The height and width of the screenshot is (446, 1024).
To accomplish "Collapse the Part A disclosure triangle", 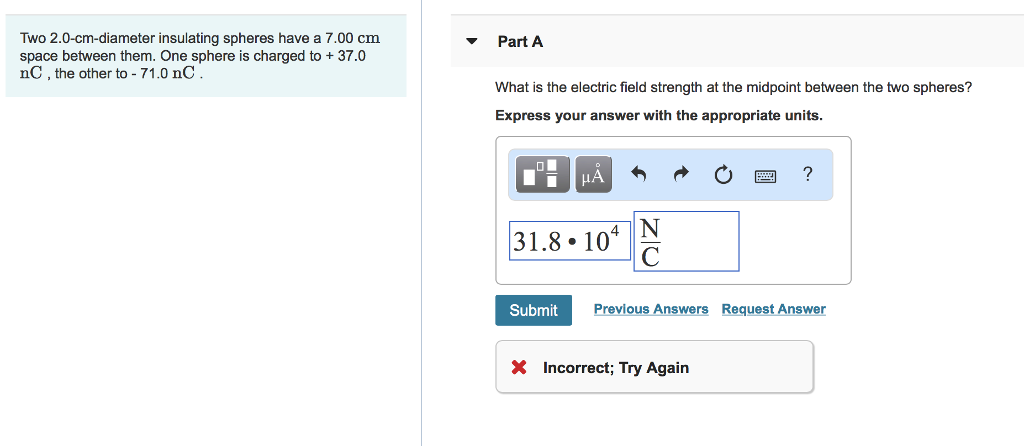I will [472, 42].
